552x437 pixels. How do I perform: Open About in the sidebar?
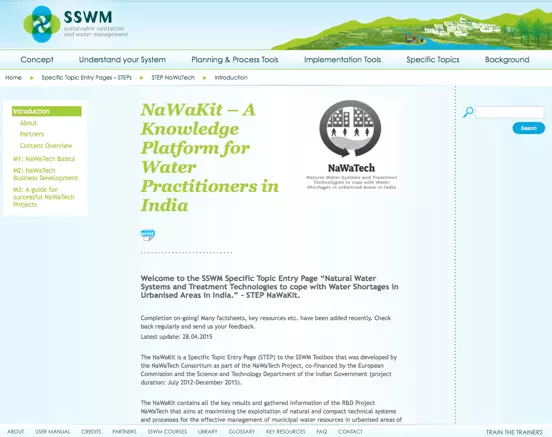pos(28,123)
